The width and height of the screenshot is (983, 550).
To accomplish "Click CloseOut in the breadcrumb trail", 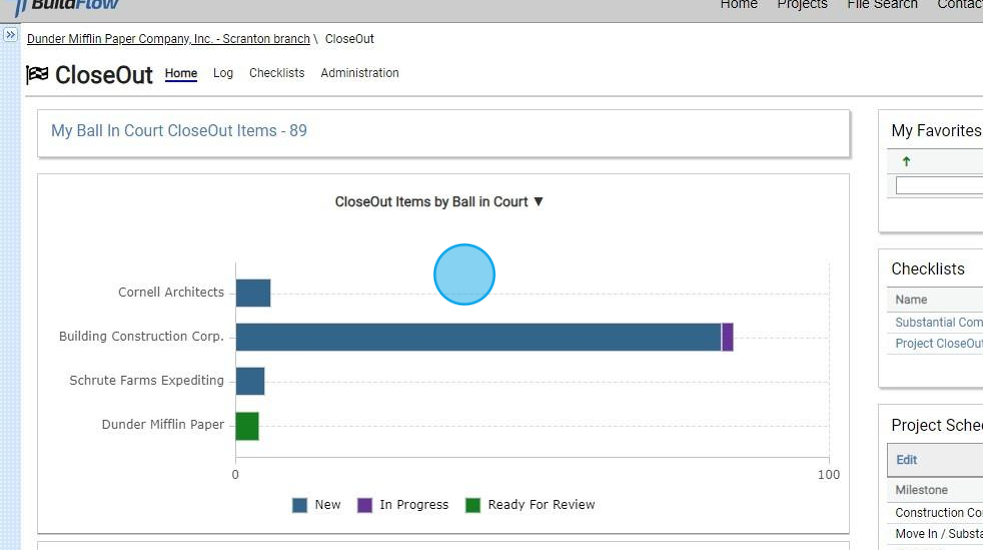I will 349,39.
